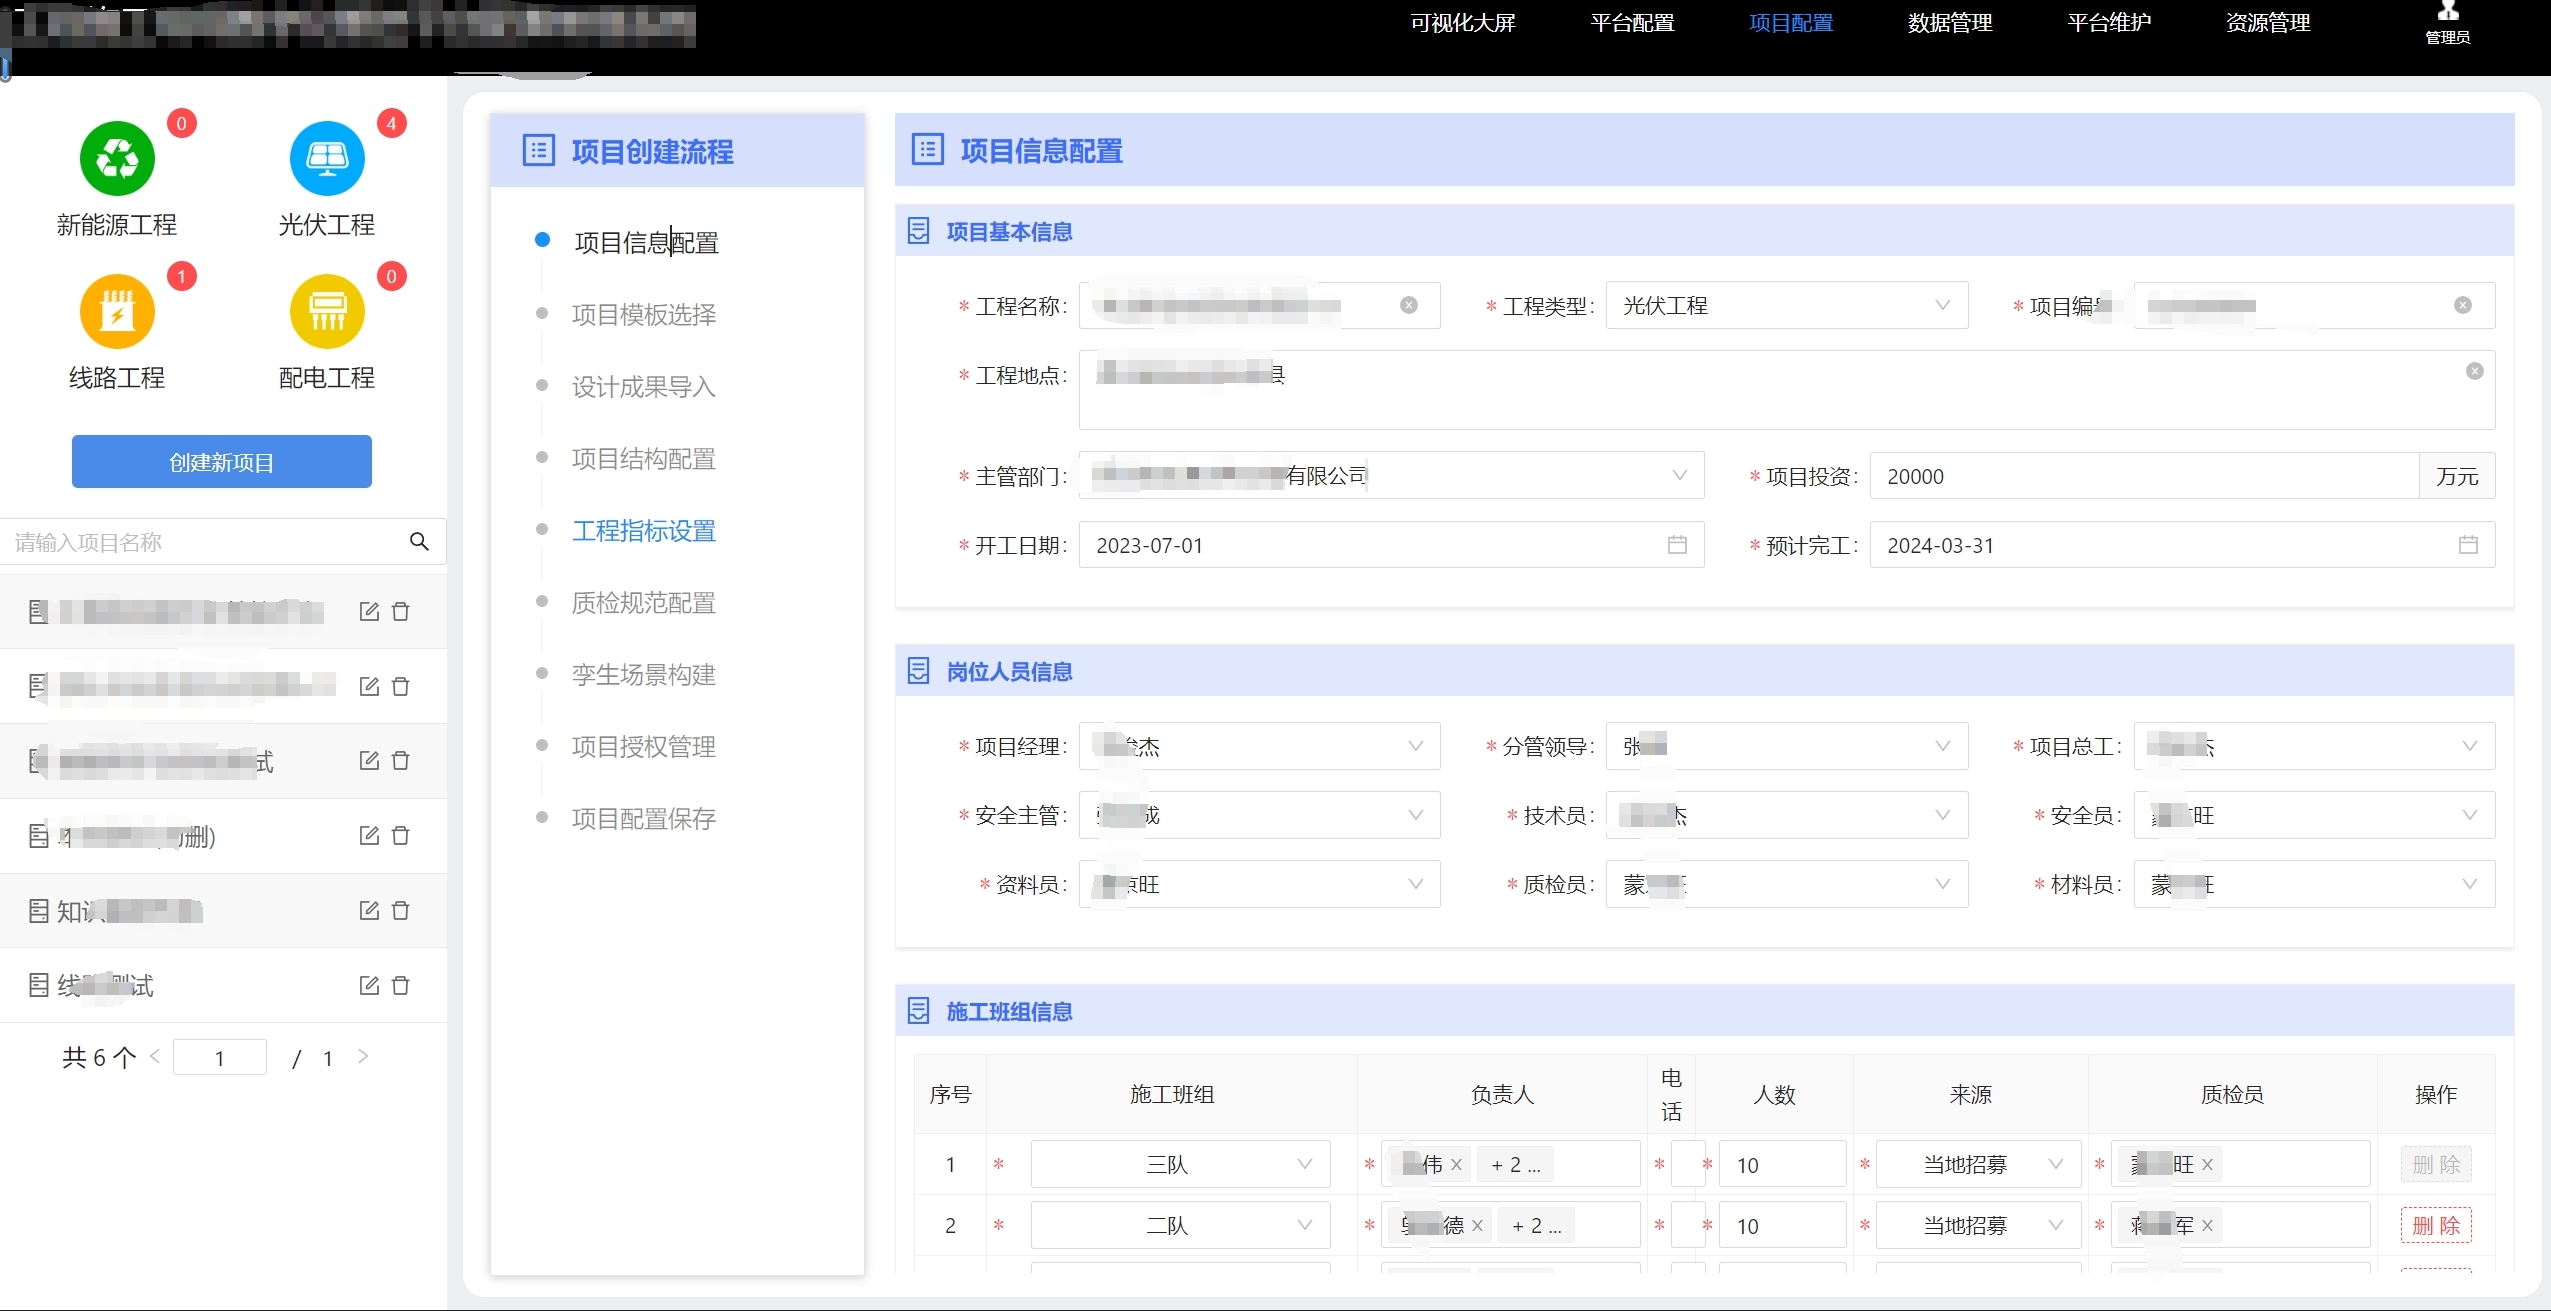The image size is (2551, 1311).
Task: Open the 技术员 dropdown
Action: pos(1787,815)
